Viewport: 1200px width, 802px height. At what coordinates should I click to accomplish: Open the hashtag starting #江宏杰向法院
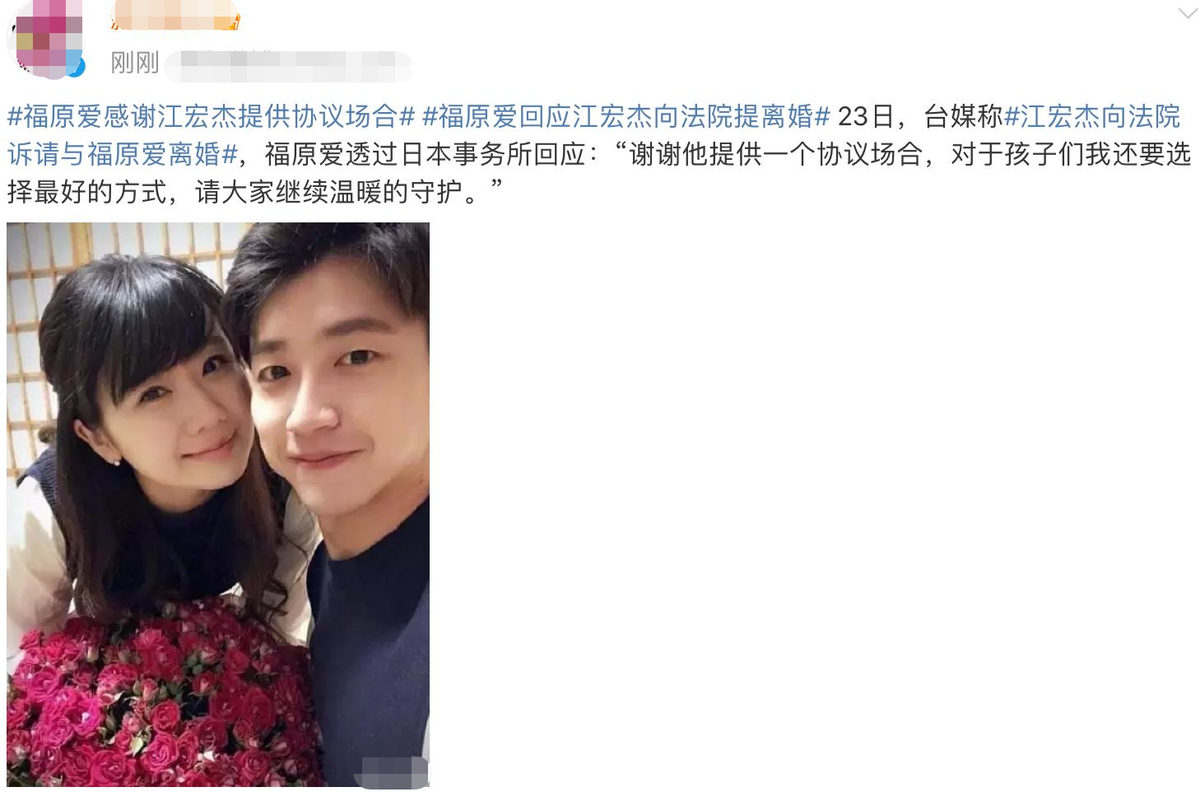(x=1092, y=116)
